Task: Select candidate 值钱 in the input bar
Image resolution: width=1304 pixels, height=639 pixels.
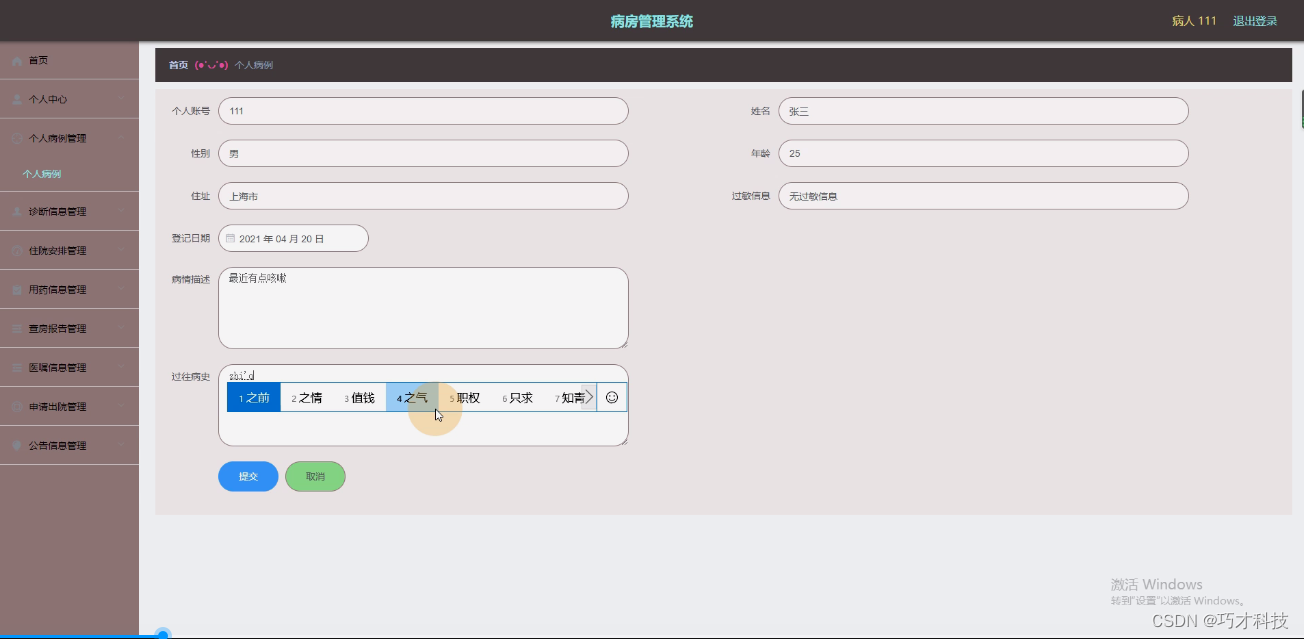Action: (x=360, y=397)
